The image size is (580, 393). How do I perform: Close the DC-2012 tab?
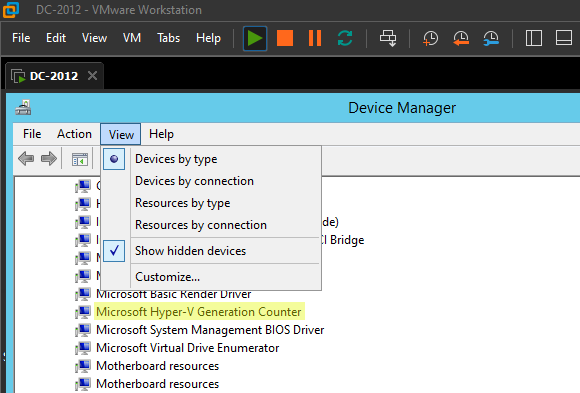[92, 76]
